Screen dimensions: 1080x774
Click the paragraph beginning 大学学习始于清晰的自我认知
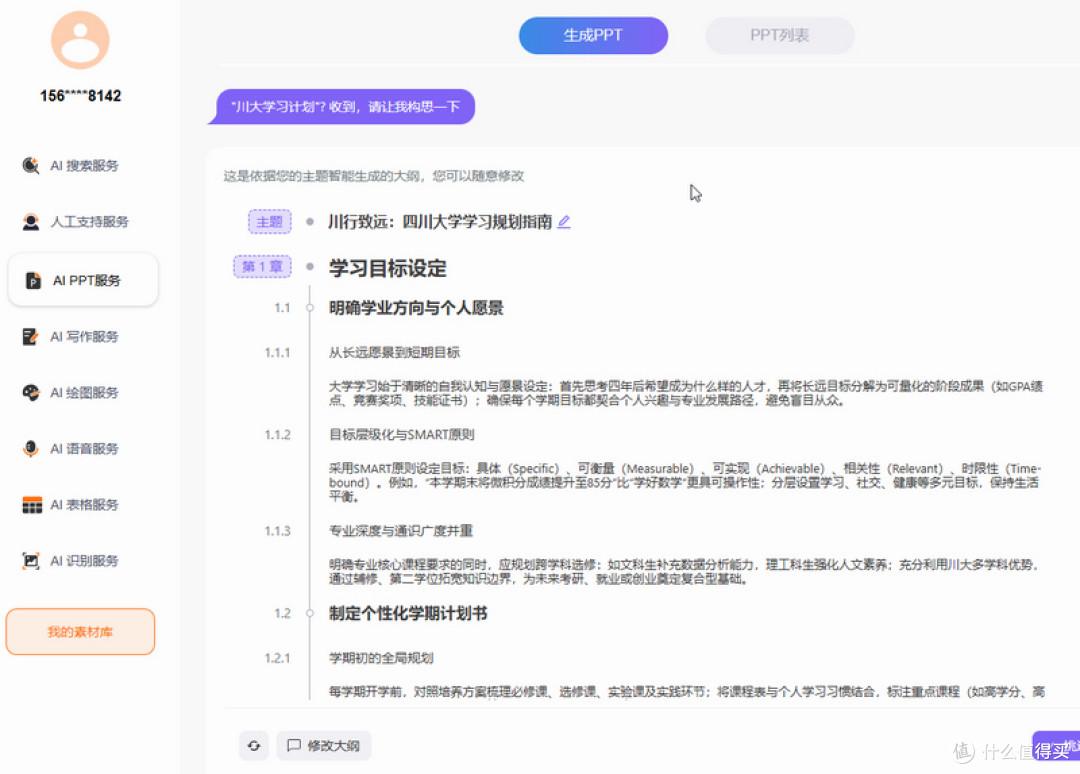pyautogui.click(x=686, y=393)
